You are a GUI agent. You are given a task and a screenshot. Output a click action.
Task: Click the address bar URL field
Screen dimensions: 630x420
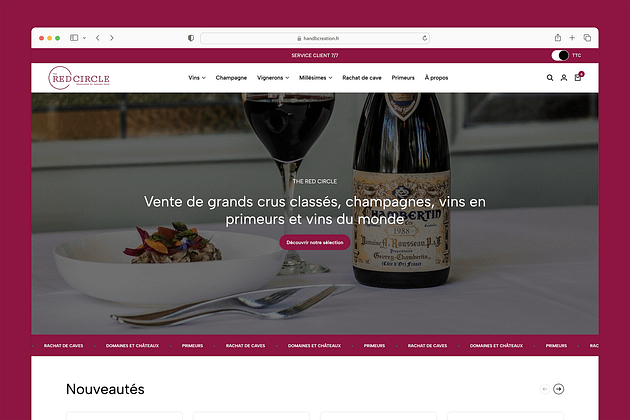(x=315, y=38)
